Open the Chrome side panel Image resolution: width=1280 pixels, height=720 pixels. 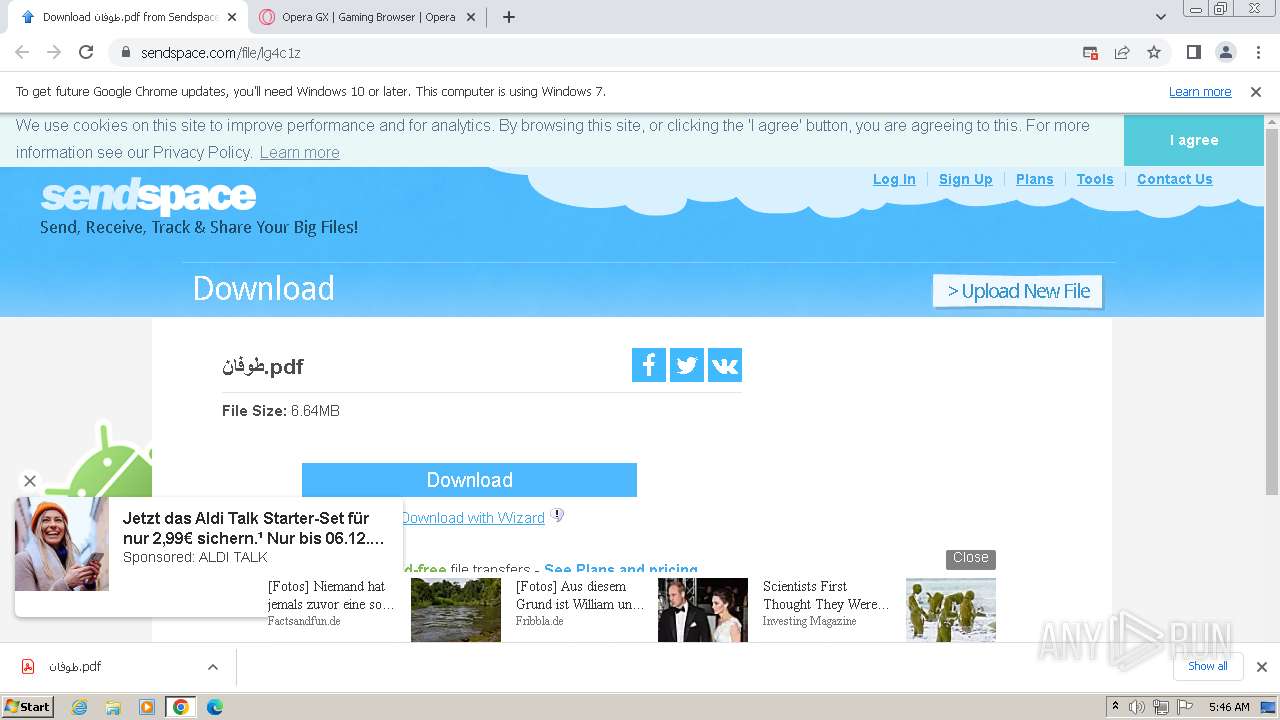pyautogui.click(x=1193, y=52)
